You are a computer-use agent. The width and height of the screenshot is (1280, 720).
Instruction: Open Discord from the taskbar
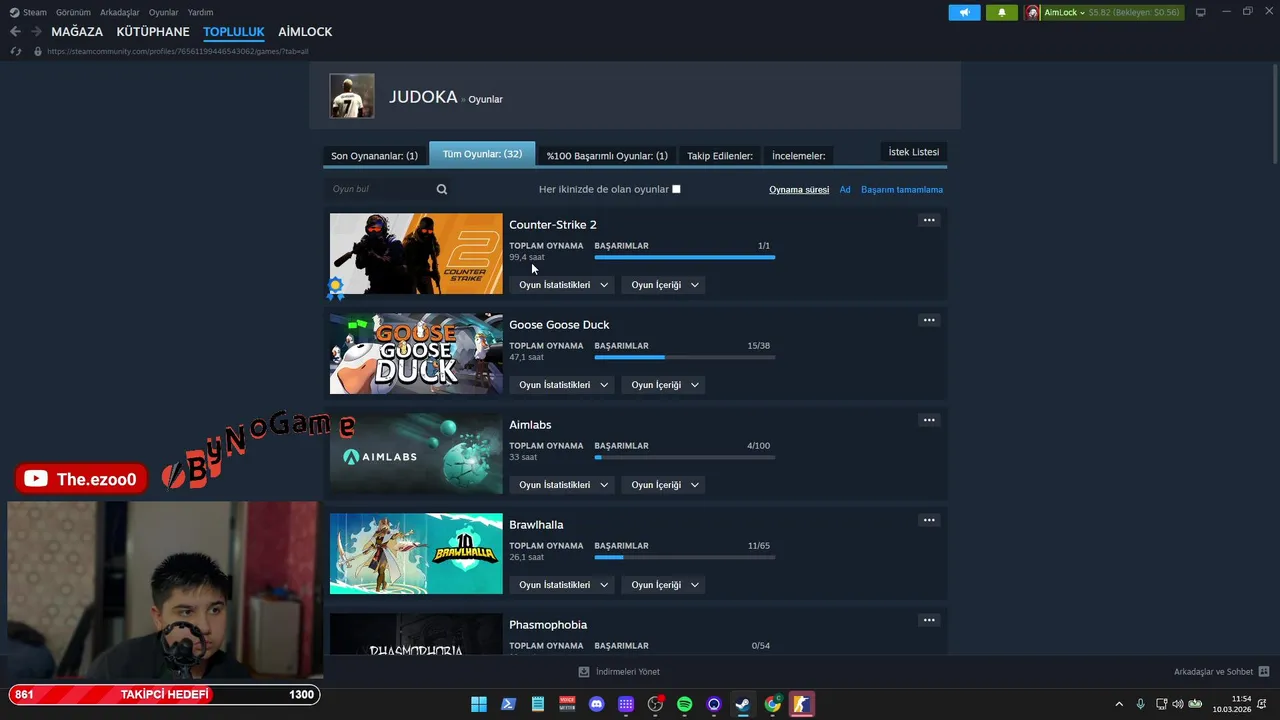tap(597, 704)
